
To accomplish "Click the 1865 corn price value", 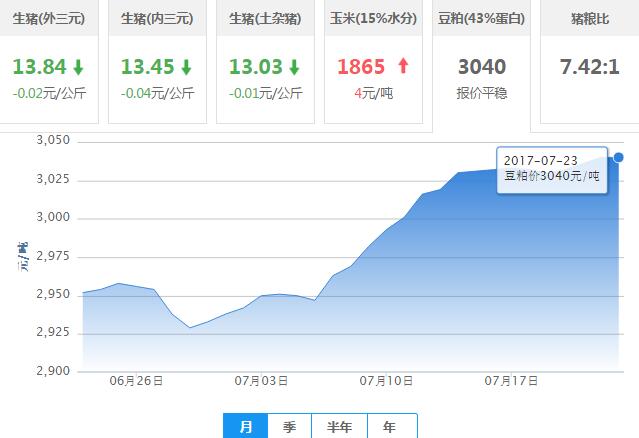I will click(361, 67).
